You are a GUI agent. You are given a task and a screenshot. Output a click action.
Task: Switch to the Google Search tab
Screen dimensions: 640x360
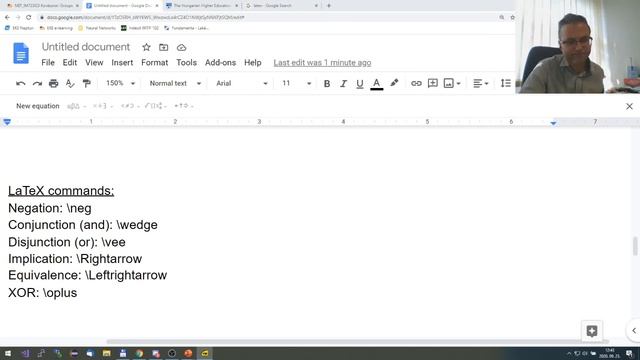coord(282,6)
